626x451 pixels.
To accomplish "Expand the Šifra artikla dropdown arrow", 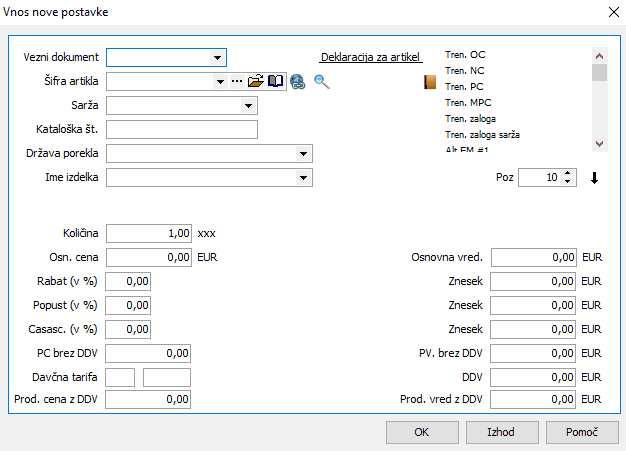I will pos(220,82).
